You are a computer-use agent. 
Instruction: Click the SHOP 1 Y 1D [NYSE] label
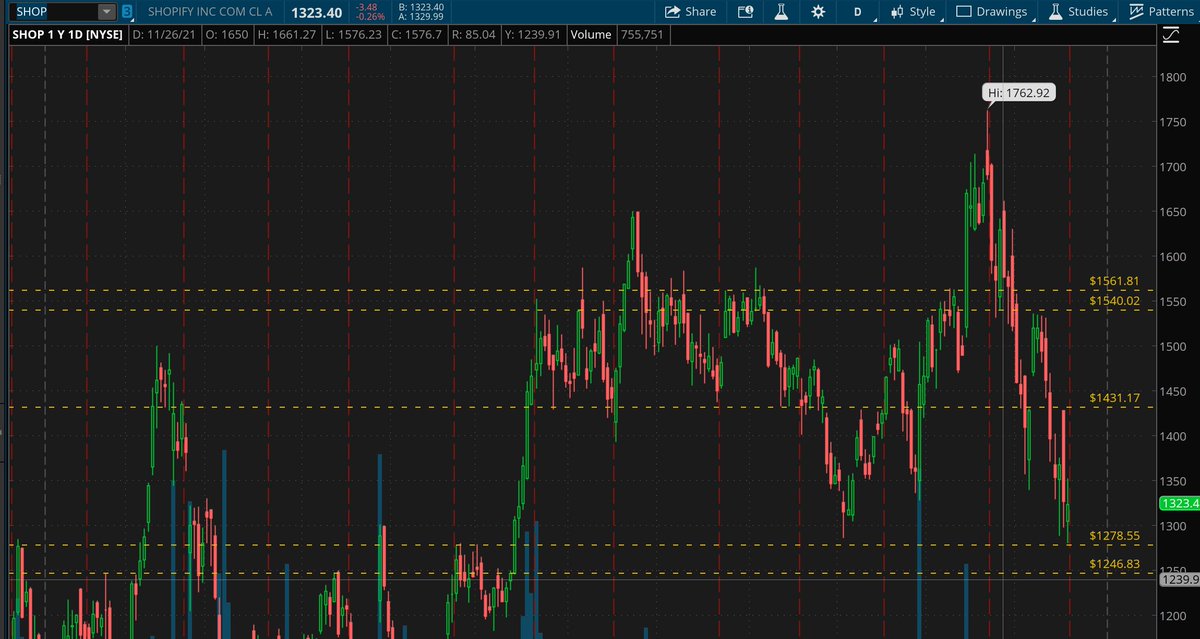click(66, 35)
